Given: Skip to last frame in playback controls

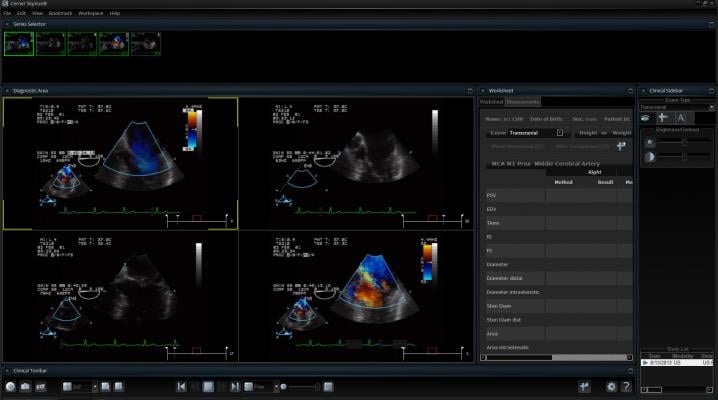Looking at the screenshot, I should (236, 386).
